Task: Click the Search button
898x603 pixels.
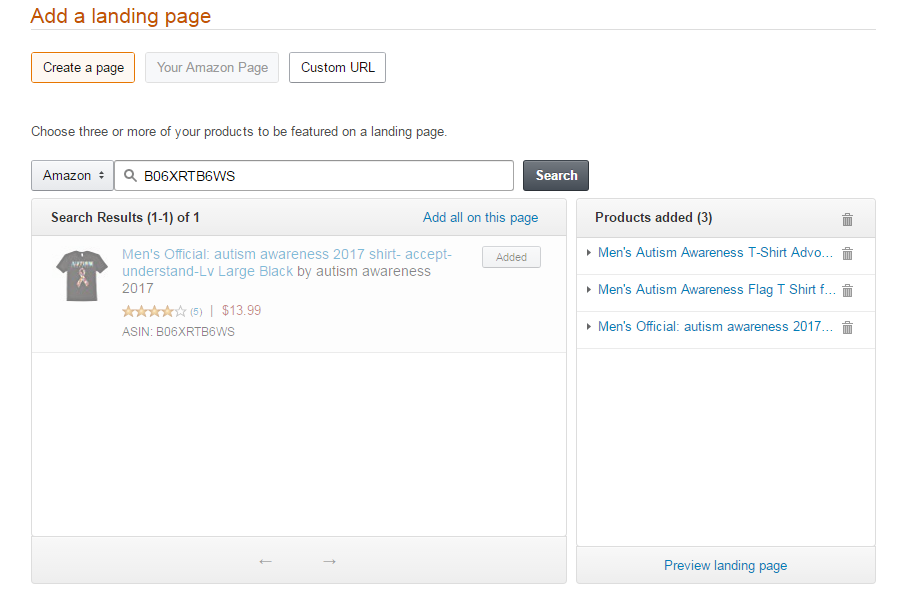Action: 556,175
